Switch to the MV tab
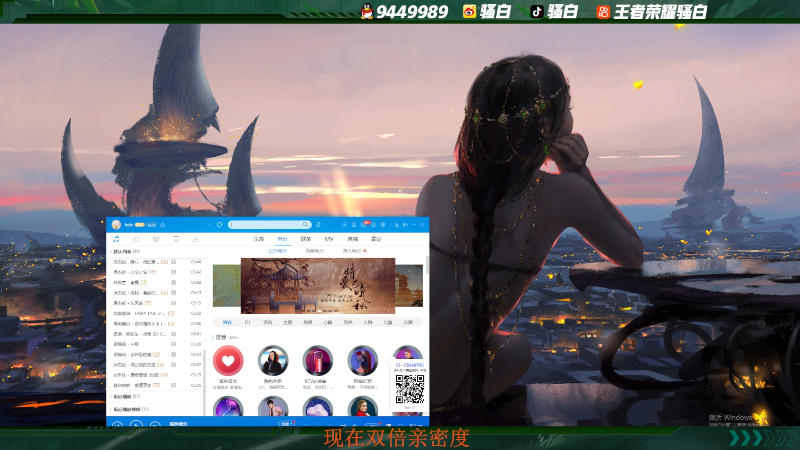Screen dimensions: 800x450 [329, 239]
